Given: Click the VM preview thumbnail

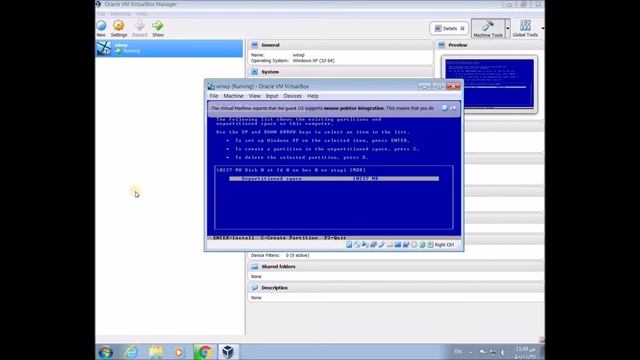Looking at the screenshot, I should pyautogui.click(x=489, y=84).
